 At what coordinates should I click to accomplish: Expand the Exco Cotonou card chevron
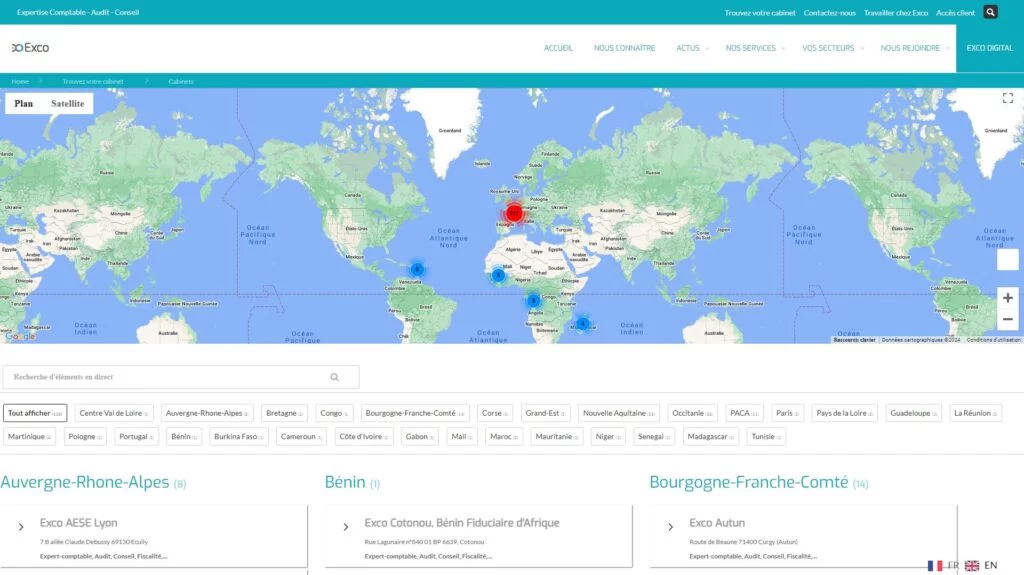pos(345,527)
